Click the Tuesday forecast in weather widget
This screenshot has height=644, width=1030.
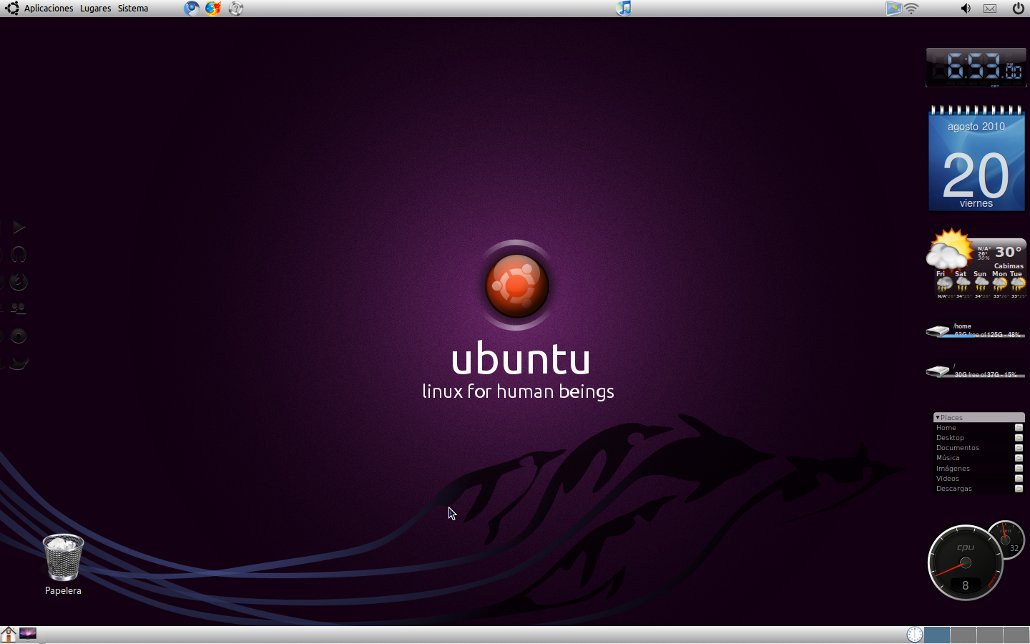click(x=1018, y=284)
